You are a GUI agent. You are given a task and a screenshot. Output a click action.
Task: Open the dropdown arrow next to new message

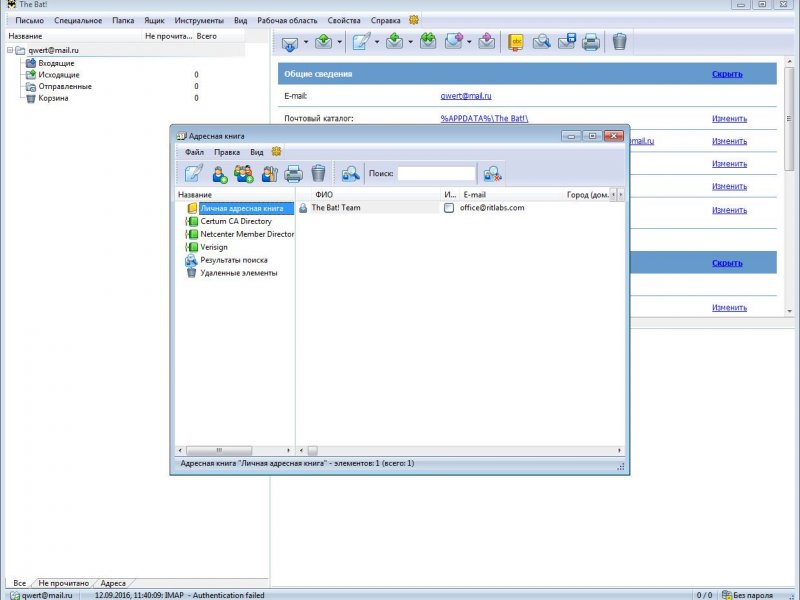(x=377, y=42)
